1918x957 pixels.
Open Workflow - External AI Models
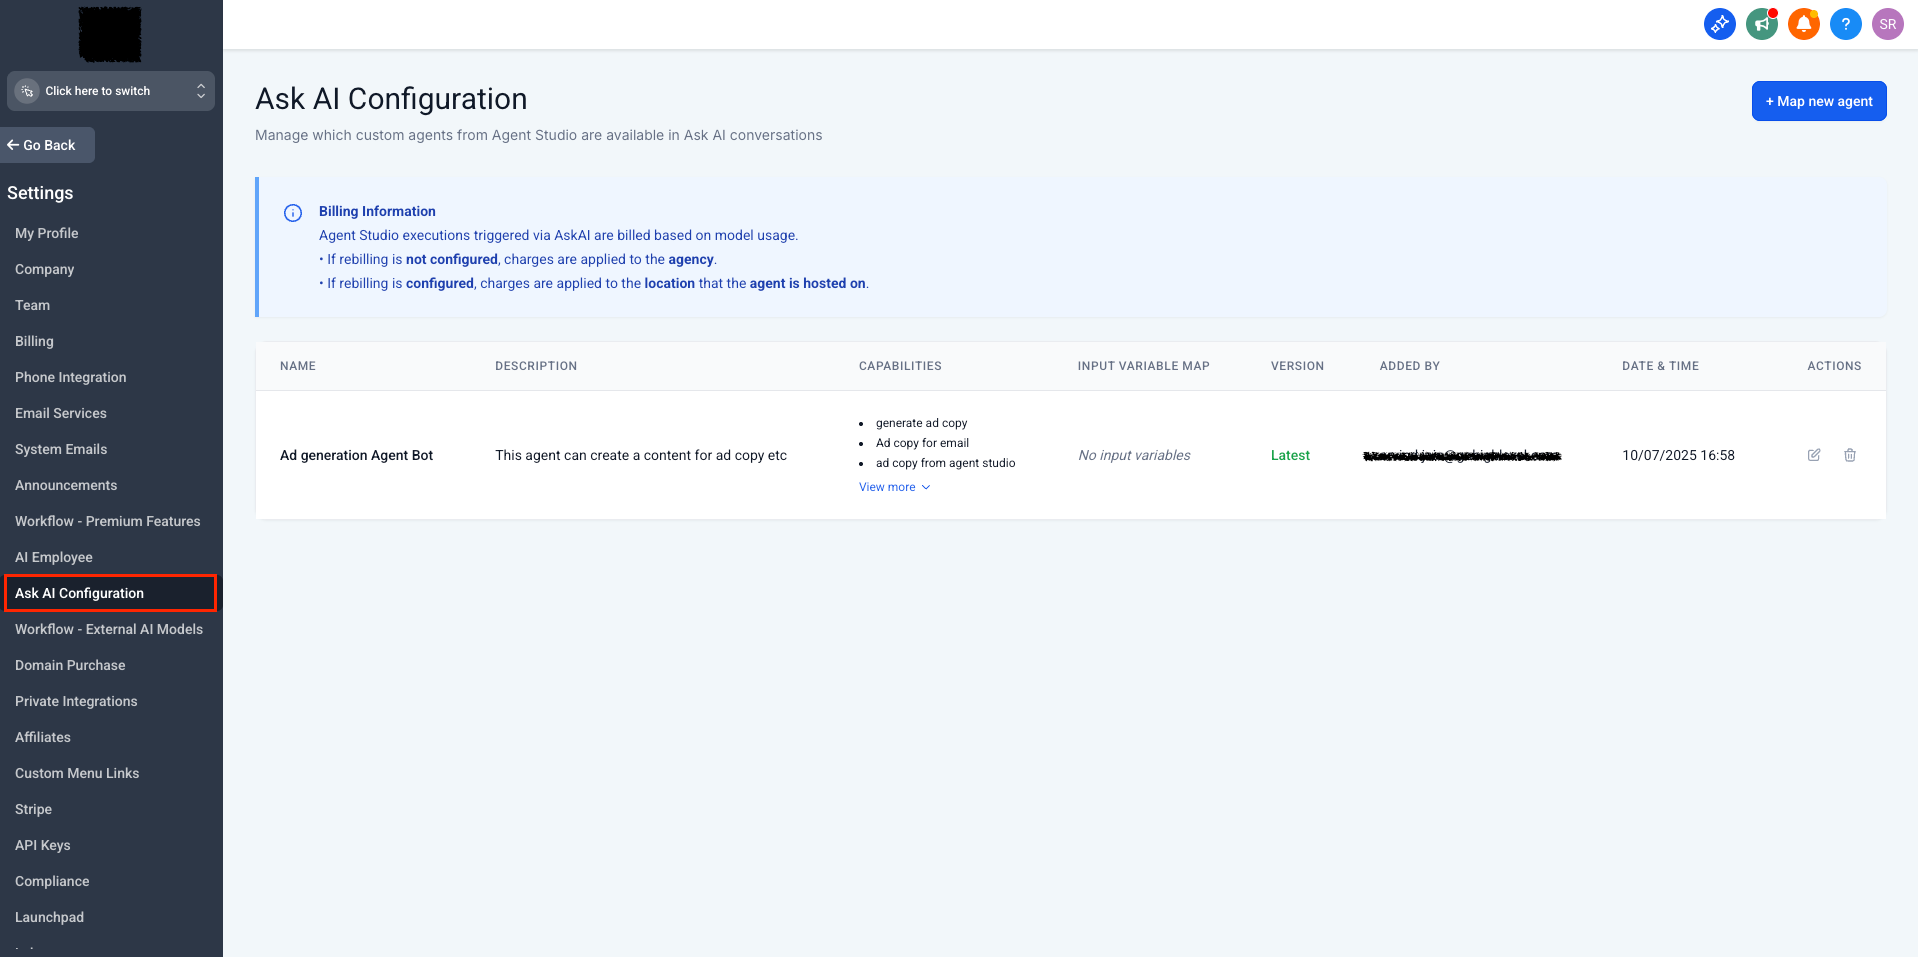click(108, 629)
